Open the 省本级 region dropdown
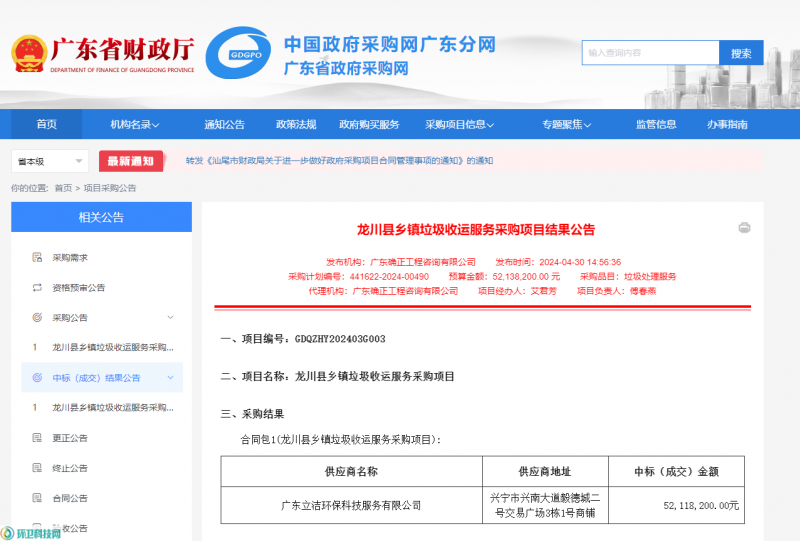The width and height of the screenshot is (800, 541). click(50, 161)
